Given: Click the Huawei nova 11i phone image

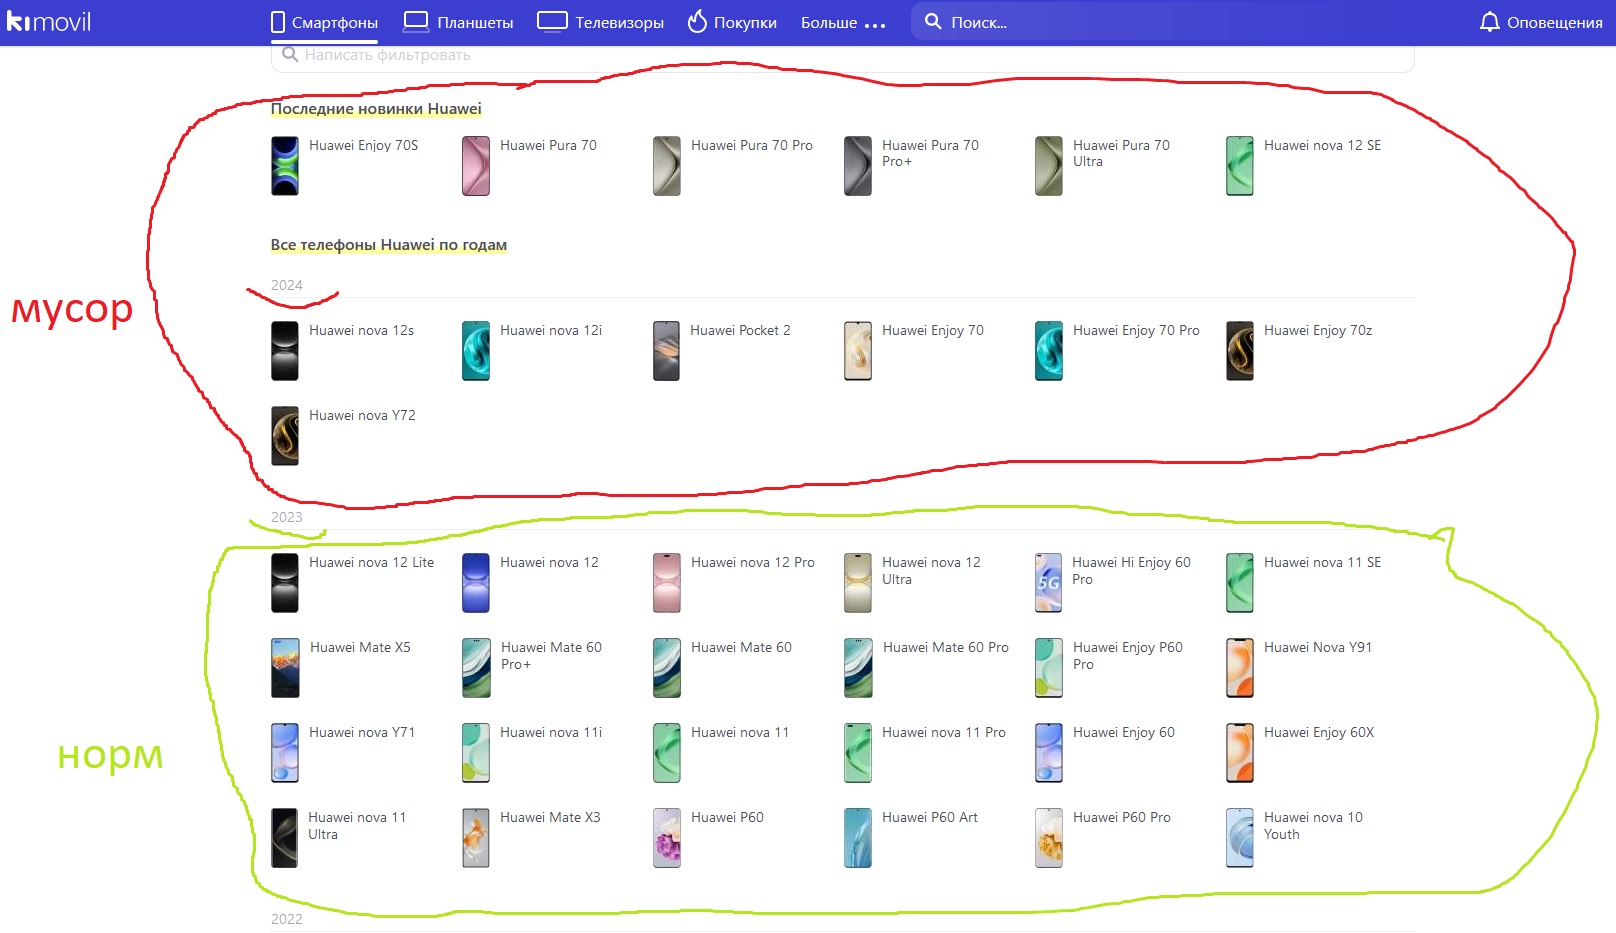Looking at the screenshot, I should 476,753.
